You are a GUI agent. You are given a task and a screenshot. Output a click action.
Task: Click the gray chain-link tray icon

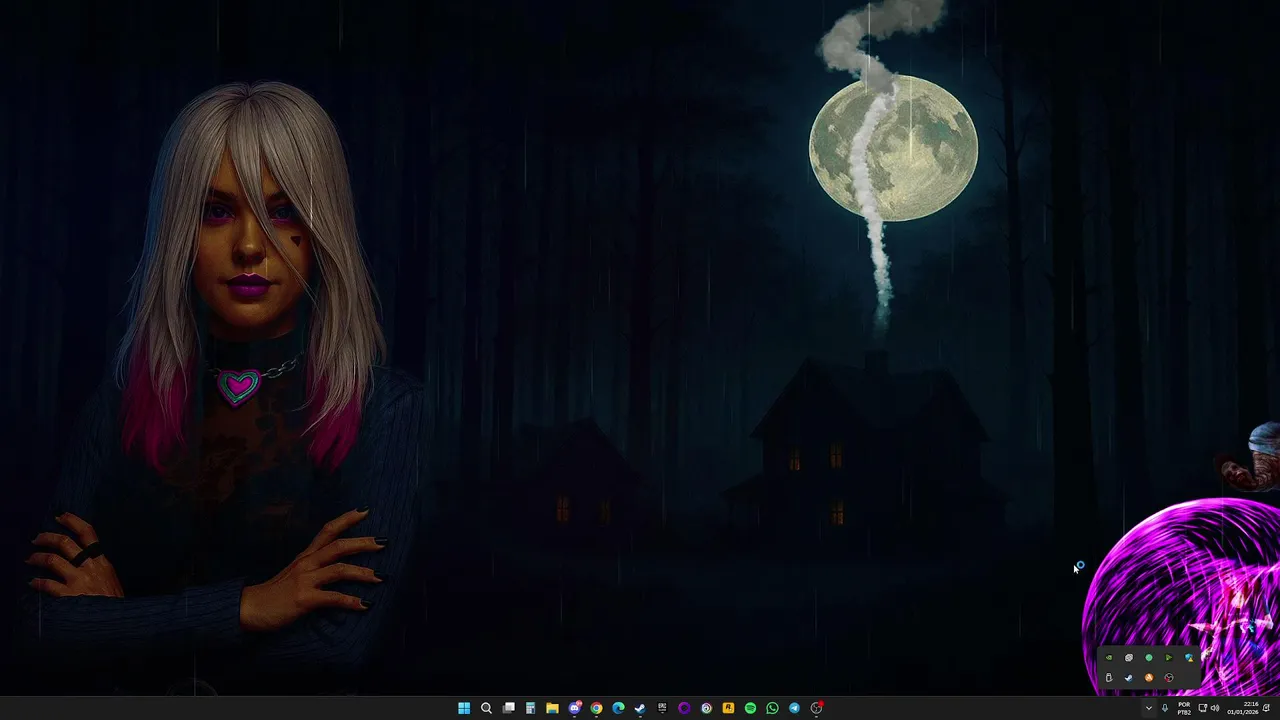click(x=1129, y=658)
